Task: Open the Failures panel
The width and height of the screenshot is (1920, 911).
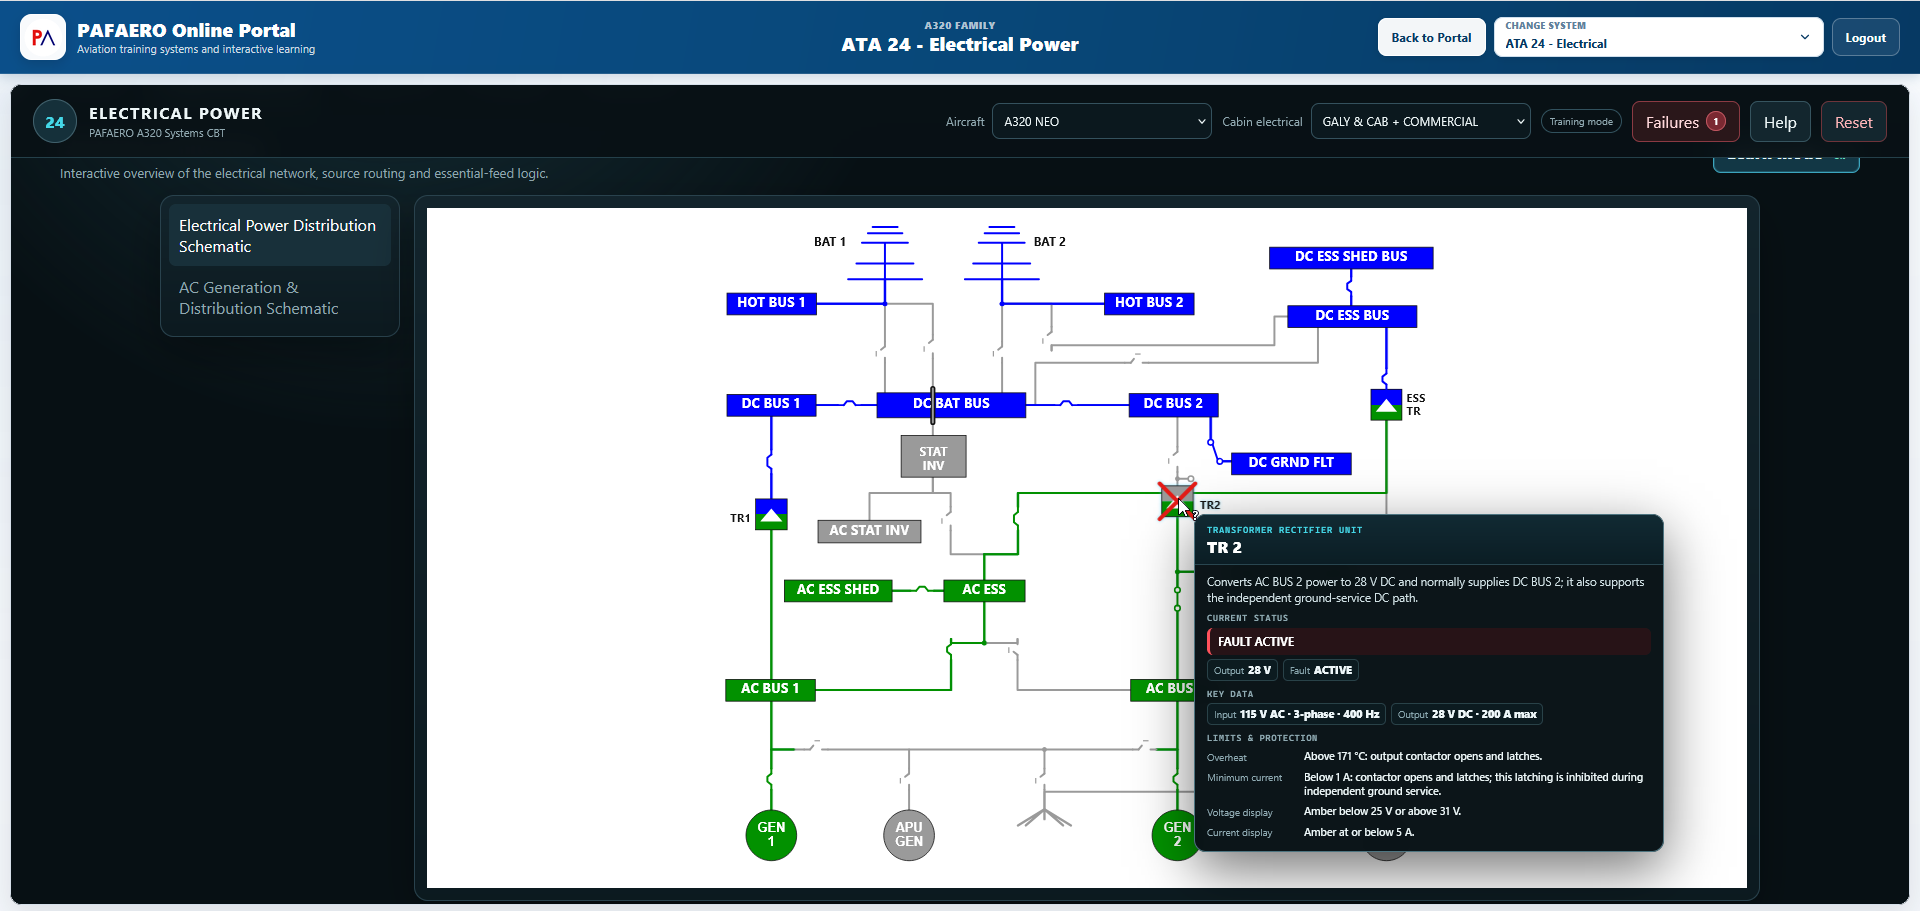Action: click(1685, 122)
